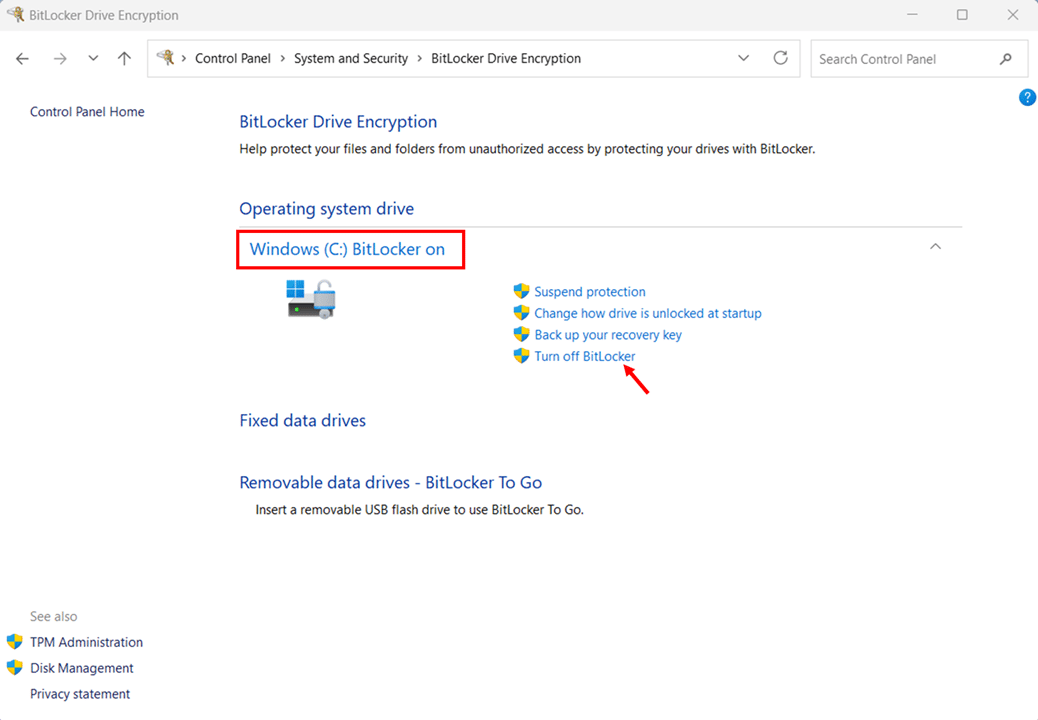This screenshot has width=1038, height=720.
Task: Click the Windows drive padlock icon
Action: click(311, 298)
